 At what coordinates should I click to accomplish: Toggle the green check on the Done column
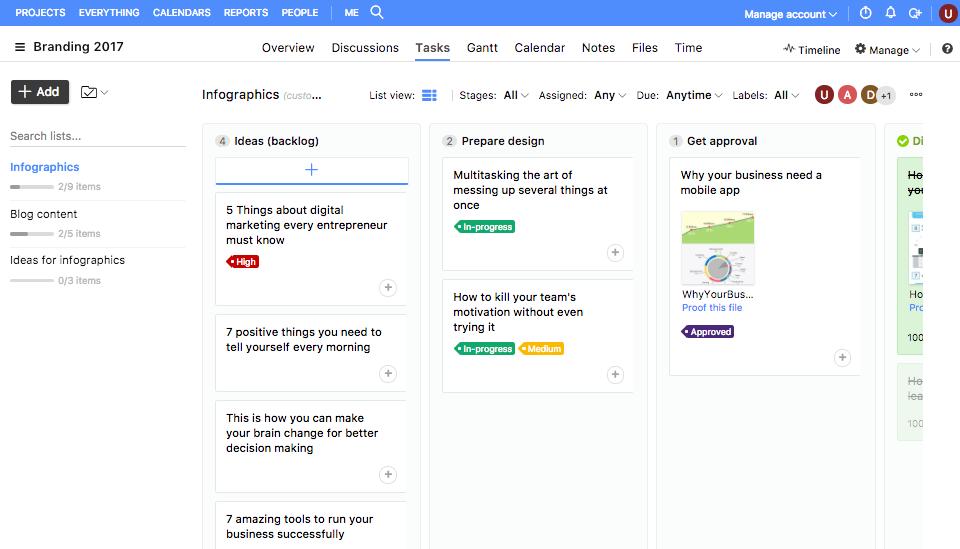903,141
